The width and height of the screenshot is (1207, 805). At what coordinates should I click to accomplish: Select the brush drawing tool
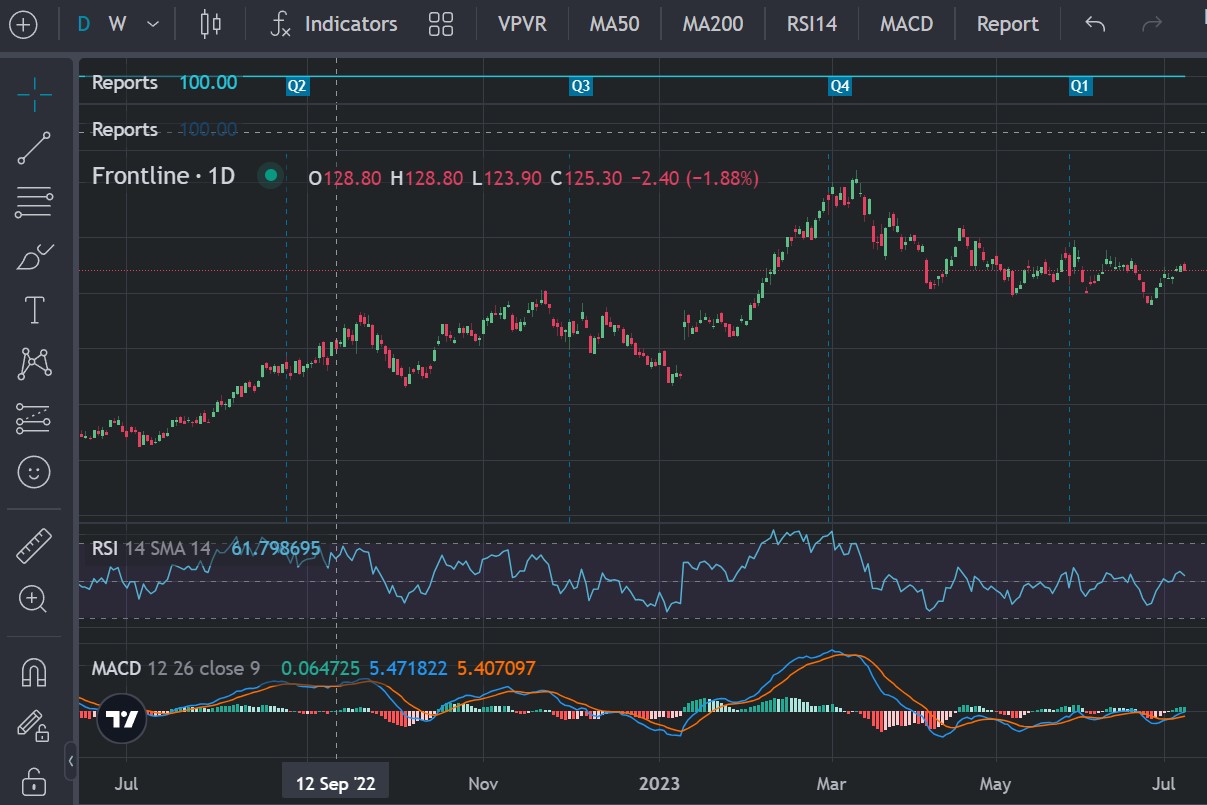point(35,258)
